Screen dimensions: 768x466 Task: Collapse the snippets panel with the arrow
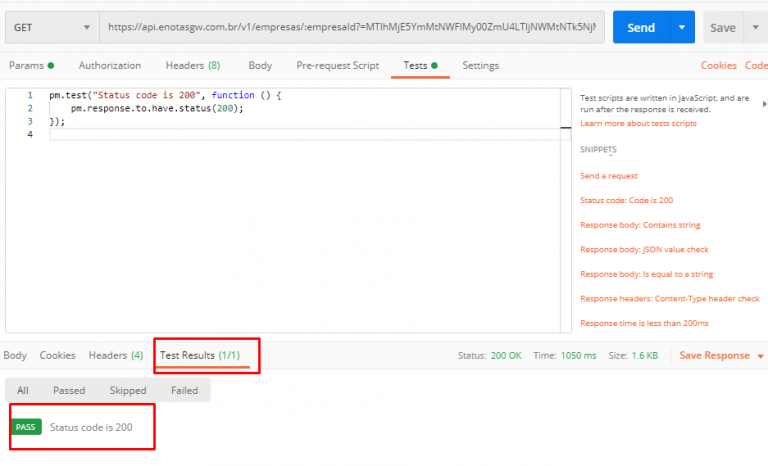click(x=764, y=103)
